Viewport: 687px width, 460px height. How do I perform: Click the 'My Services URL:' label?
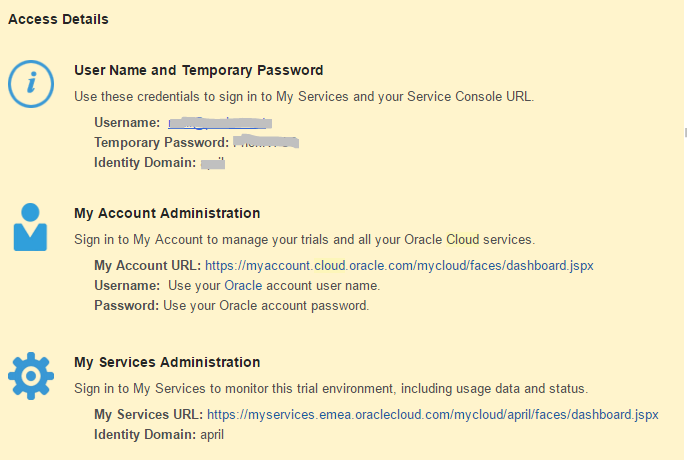coord(149,414)
